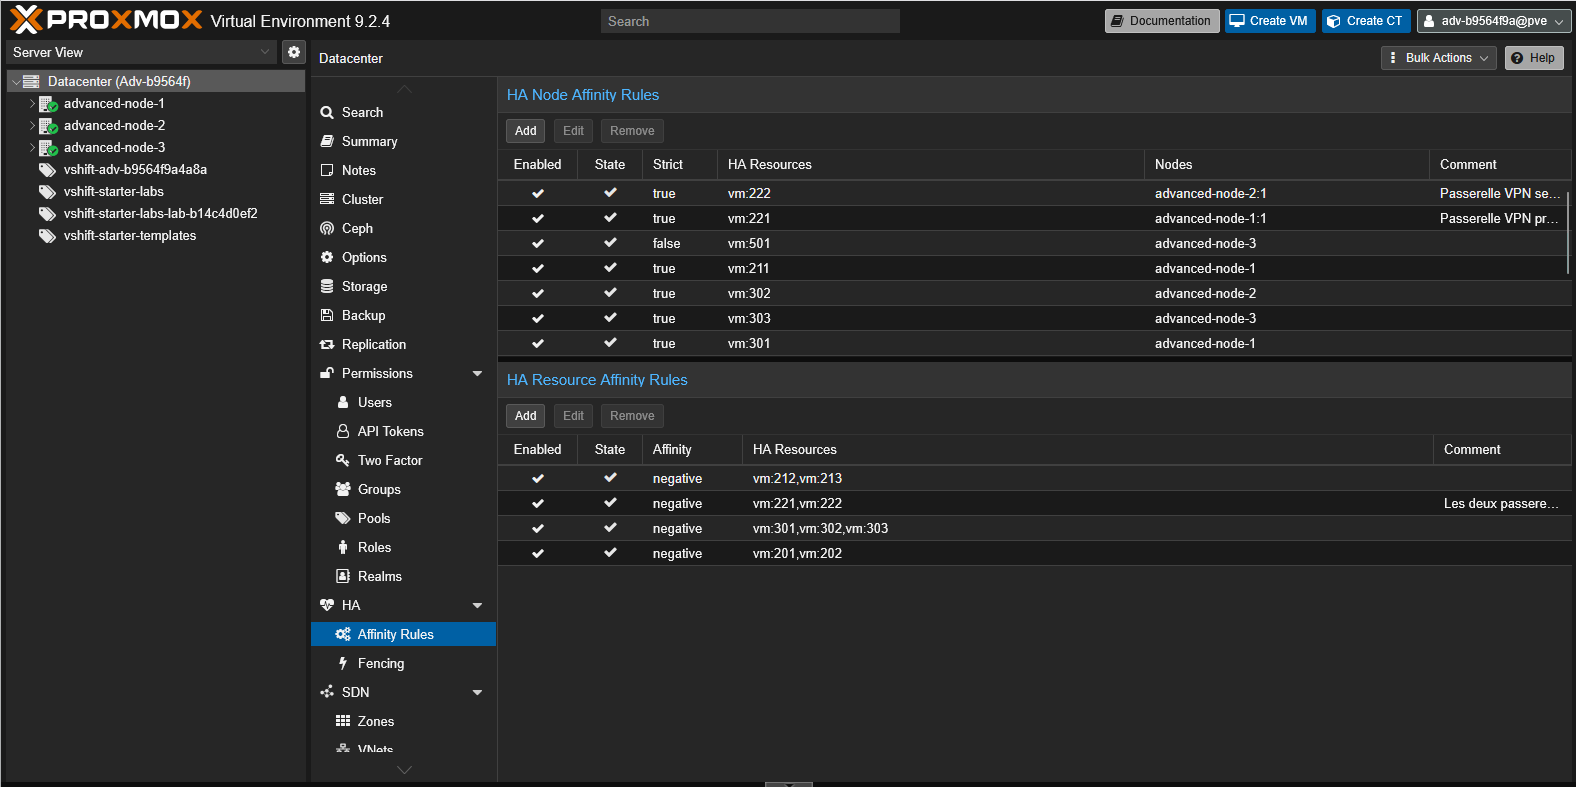Click the Create VM button
Image resolution: width=1576 pixels, height=787 pixels.
tap(1270, 21)
